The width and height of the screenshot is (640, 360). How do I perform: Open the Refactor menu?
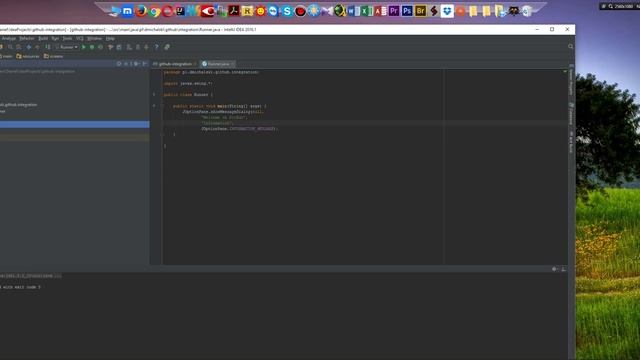27,38
